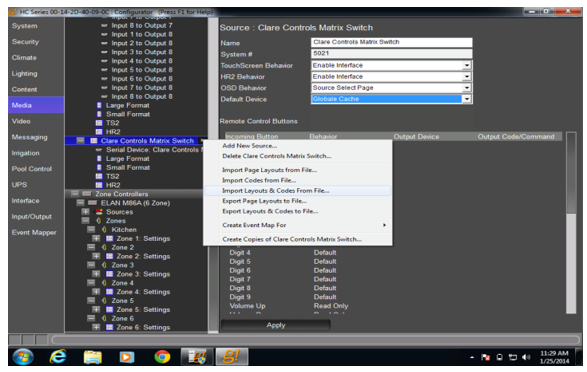Click the Zone Controllers folder icon
This screenshot has height=372, width=587.
click(x=87, y=194)
